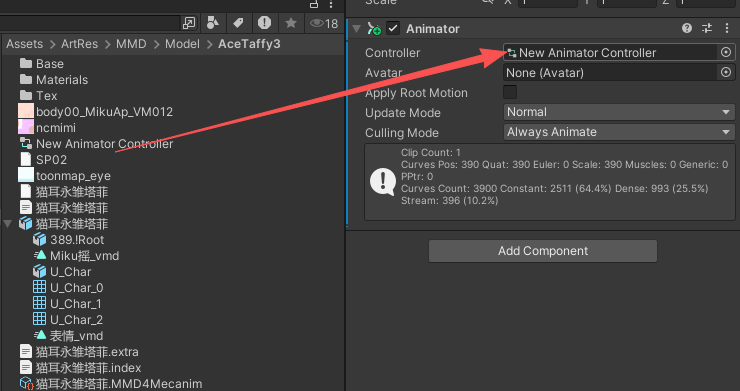The image size is (740, 391).
Task: Click Model in the breadcrumb path
Action: [182, 44]
